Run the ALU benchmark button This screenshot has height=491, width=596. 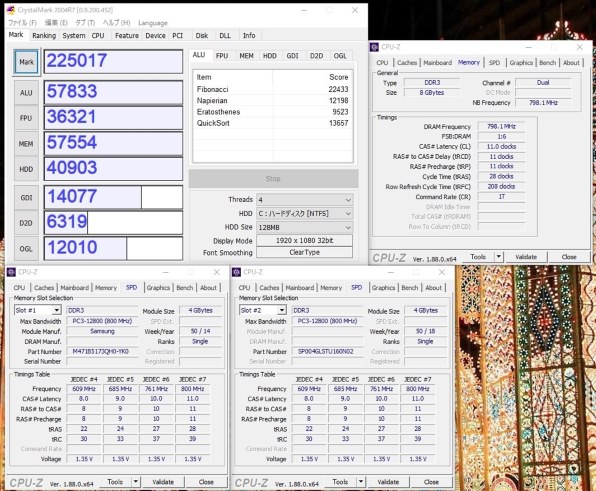tap(26, 93)
